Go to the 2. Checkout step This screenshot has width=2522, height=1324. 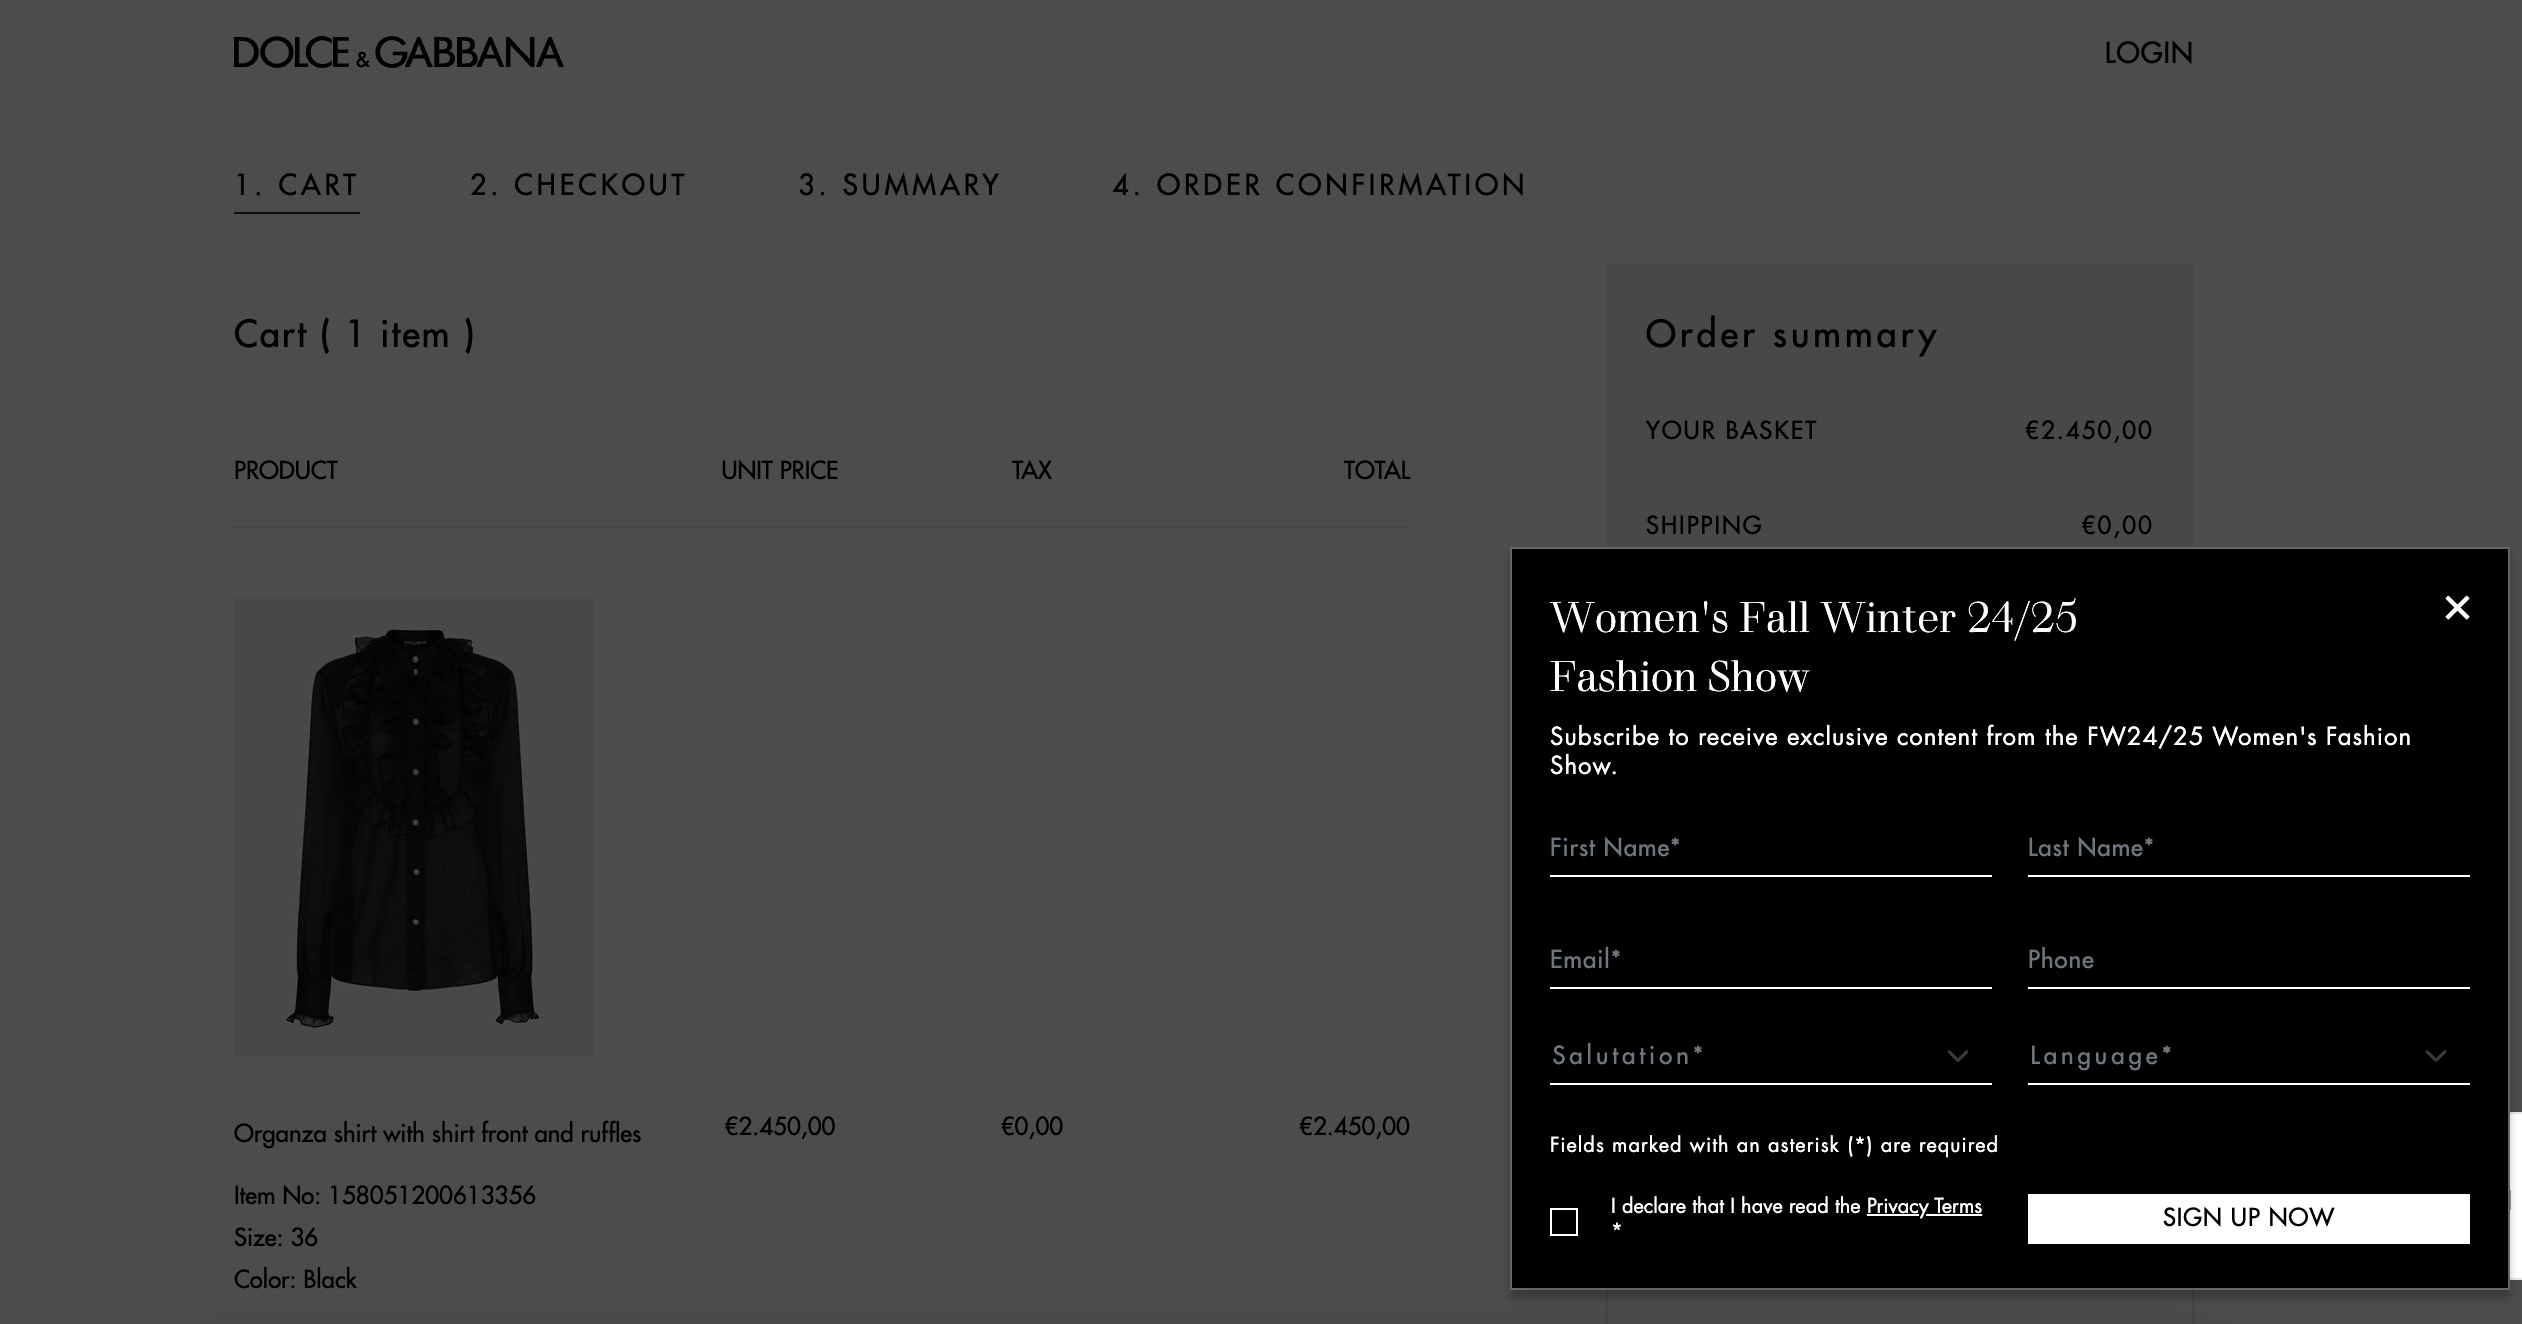pyautogui.click(x=578, y=185)
